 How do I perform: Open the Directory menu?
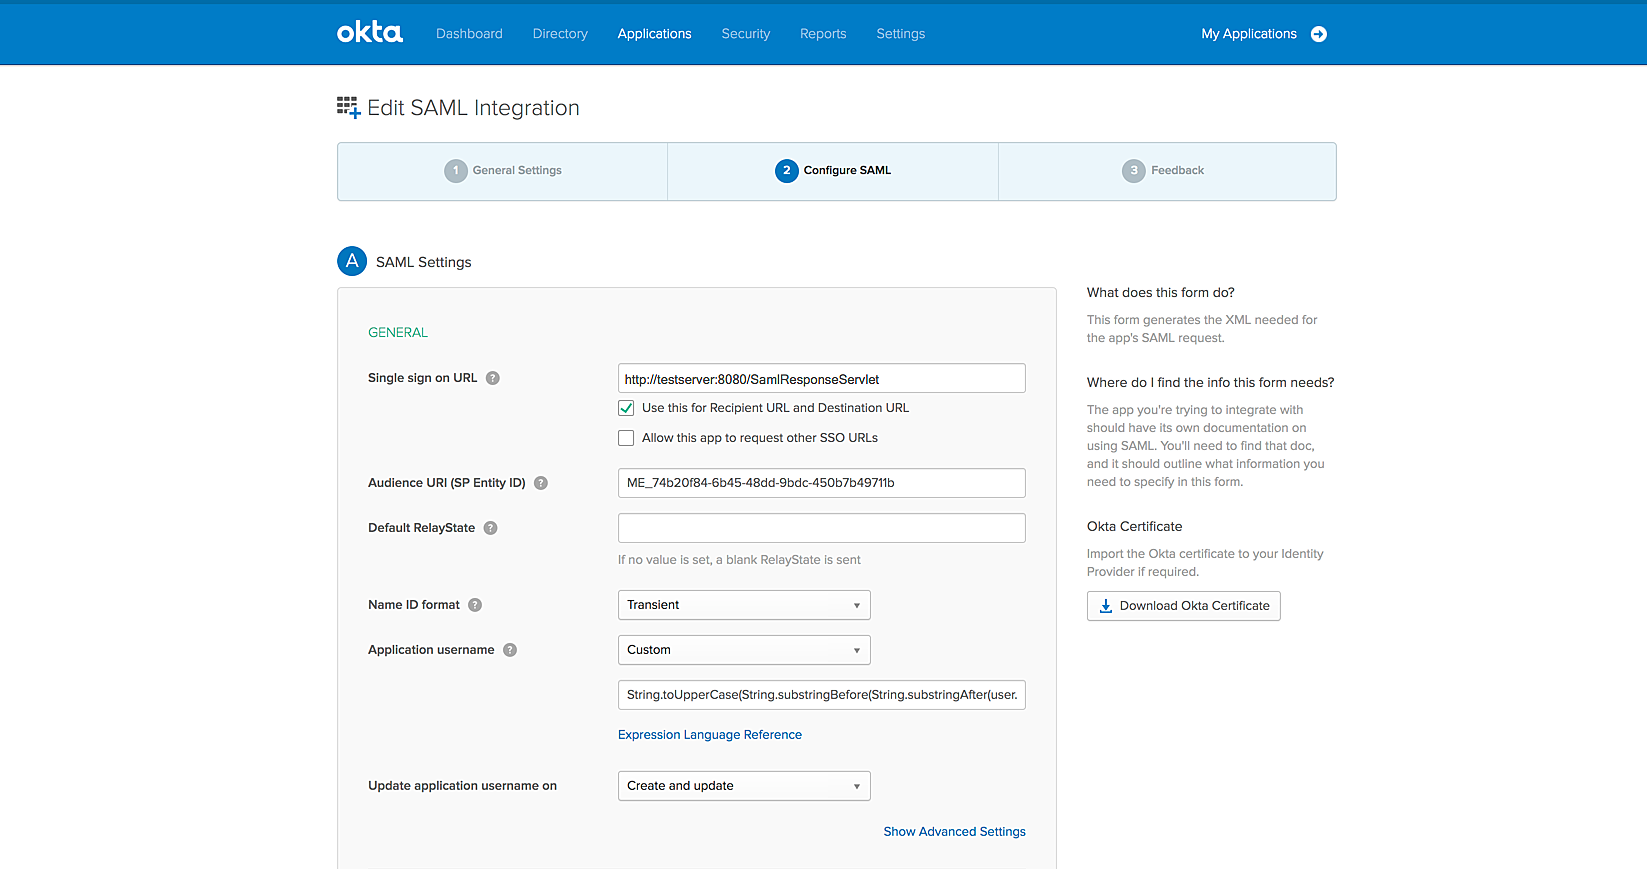pyautogui.click(x=560, y=34)
